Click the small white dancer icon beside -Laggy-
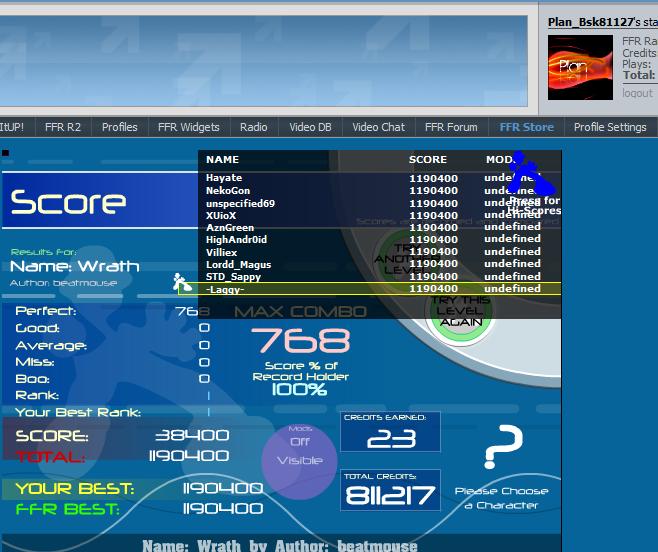The image size is (658, 552). 182,283
